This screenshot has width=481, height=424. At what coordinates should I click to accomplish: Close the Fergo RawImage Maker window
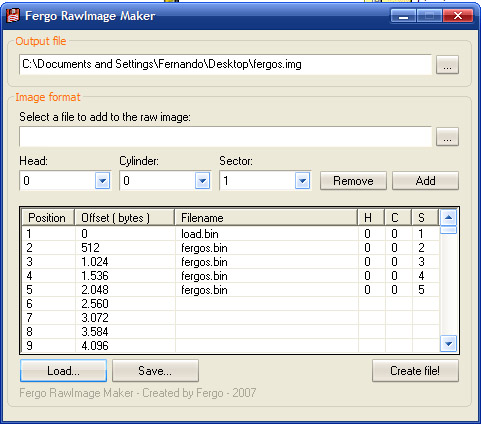pyautogui.click(x=458, y=16)
